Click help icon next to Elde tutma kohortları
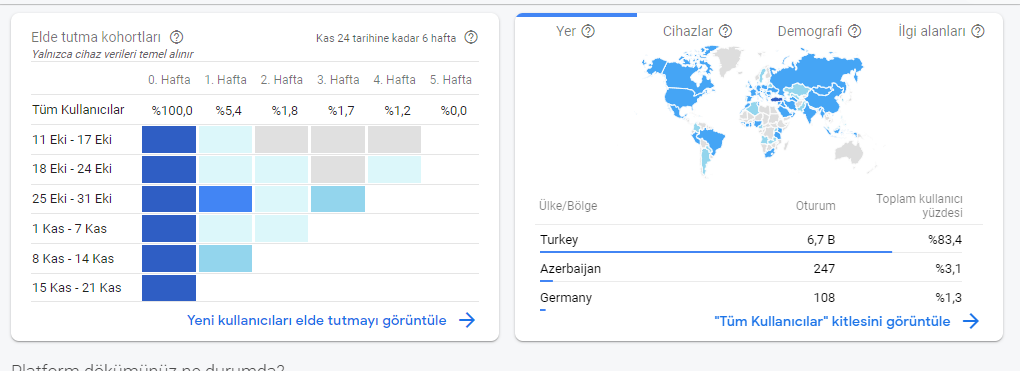The width and height of the screenshot is (1020, 371). (176, 37)
